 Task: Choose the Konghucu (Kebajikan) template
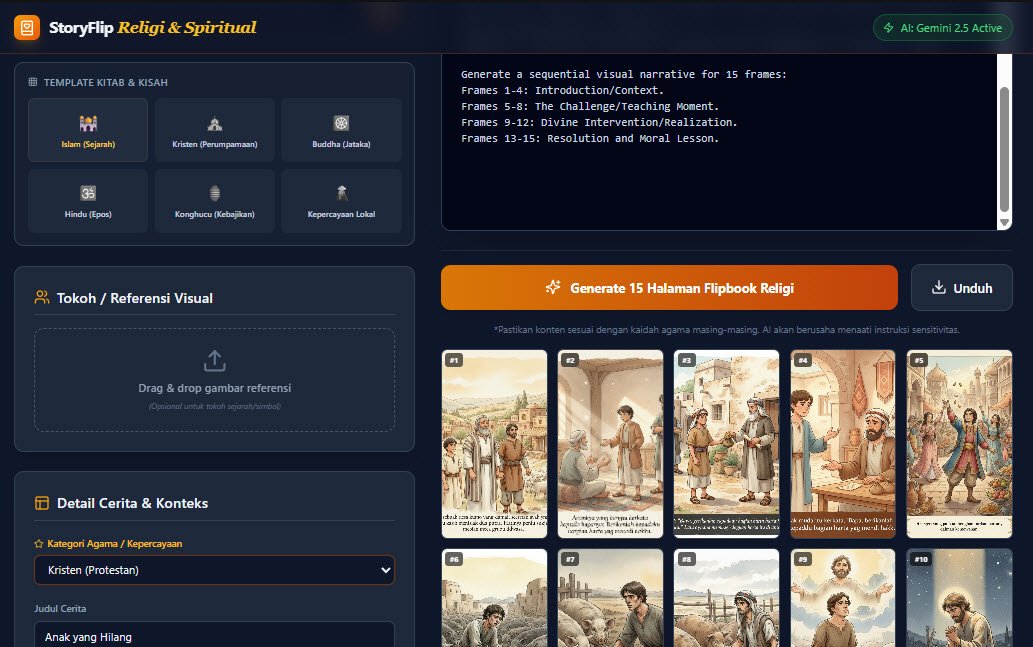215,201
